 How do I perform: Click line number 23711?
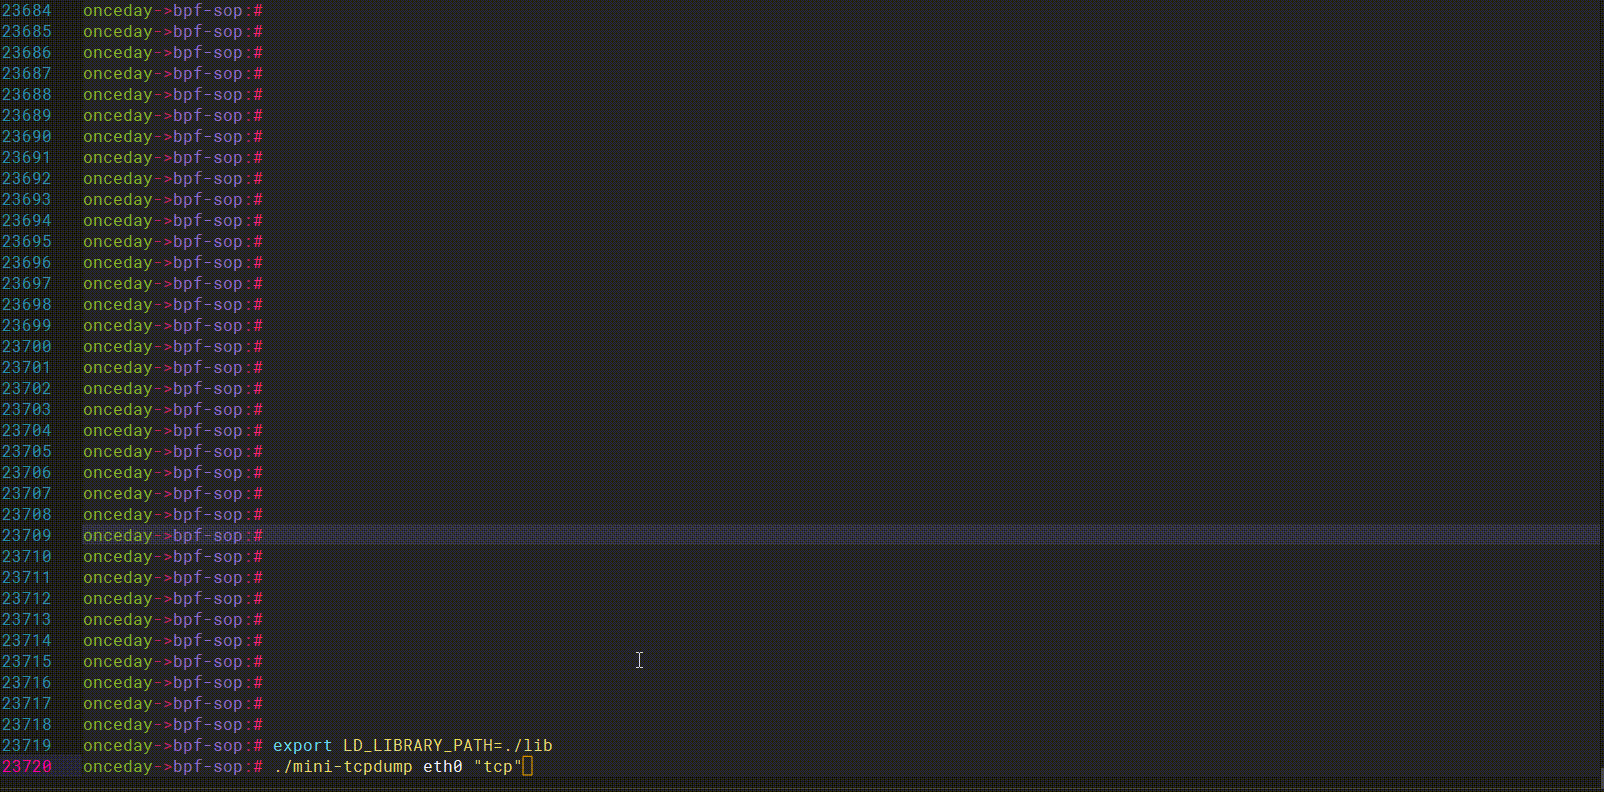click(27, 578)
